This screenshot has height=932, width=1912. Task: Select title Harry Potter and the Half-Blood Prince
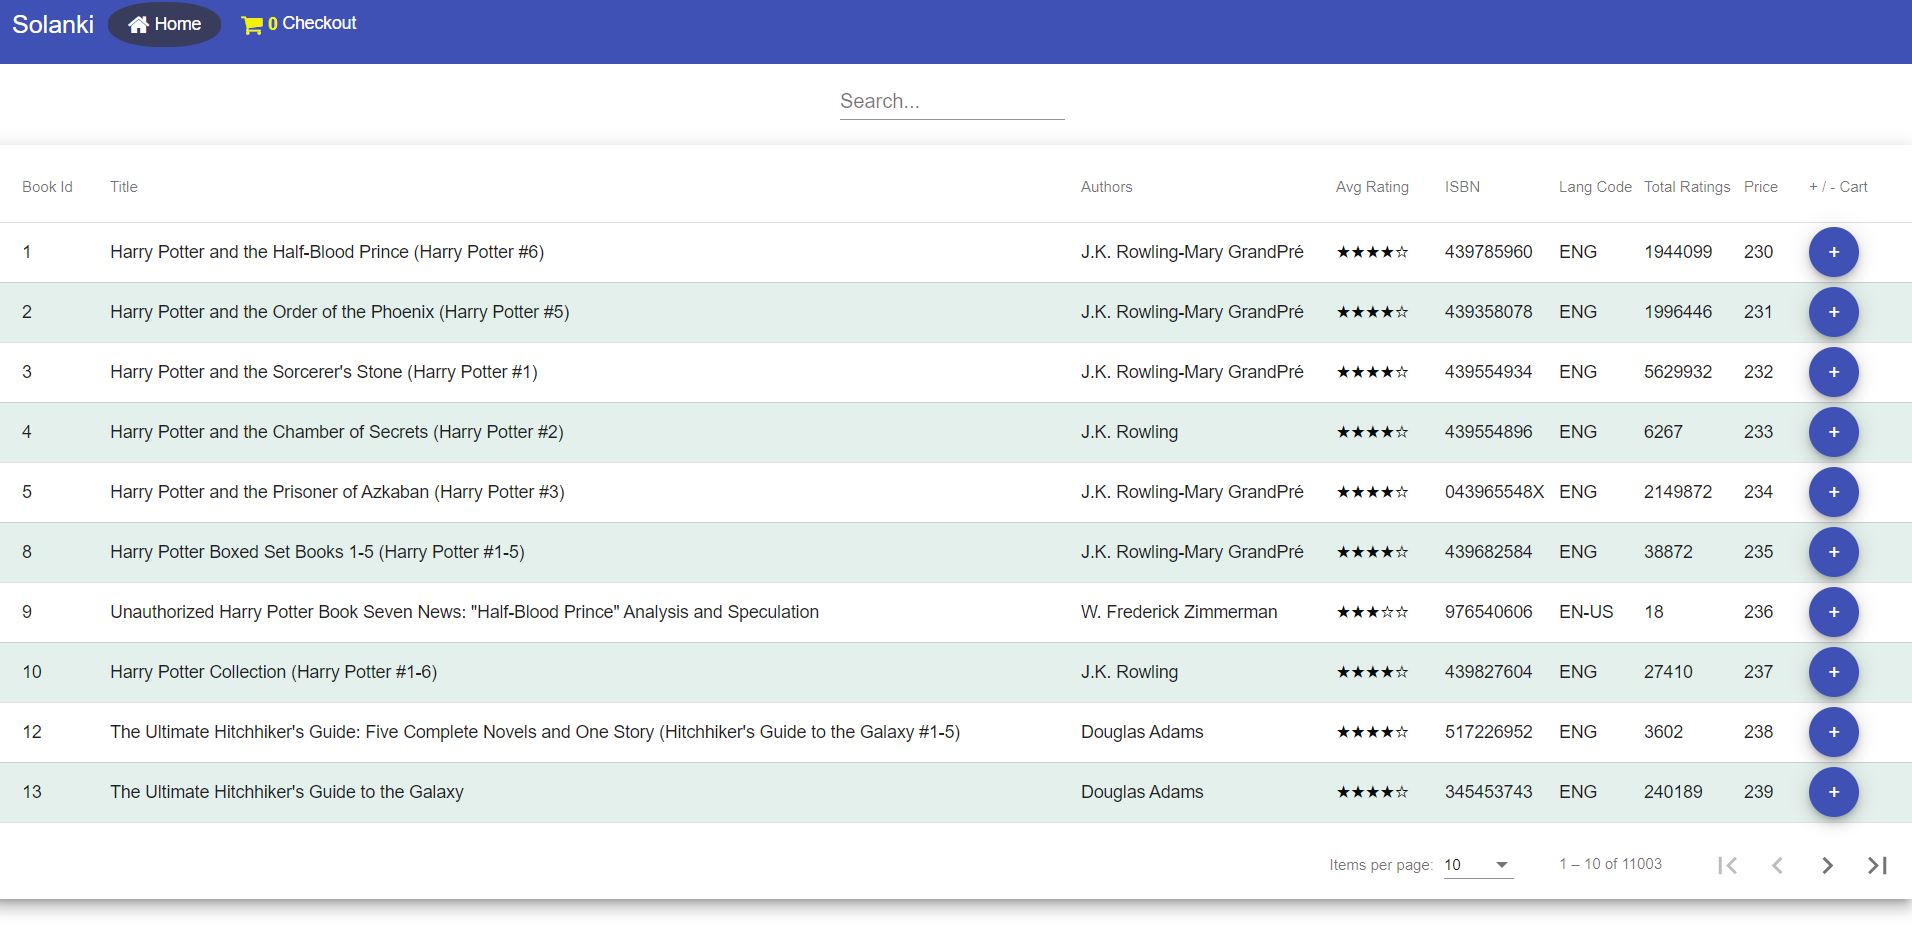point(327,252)
